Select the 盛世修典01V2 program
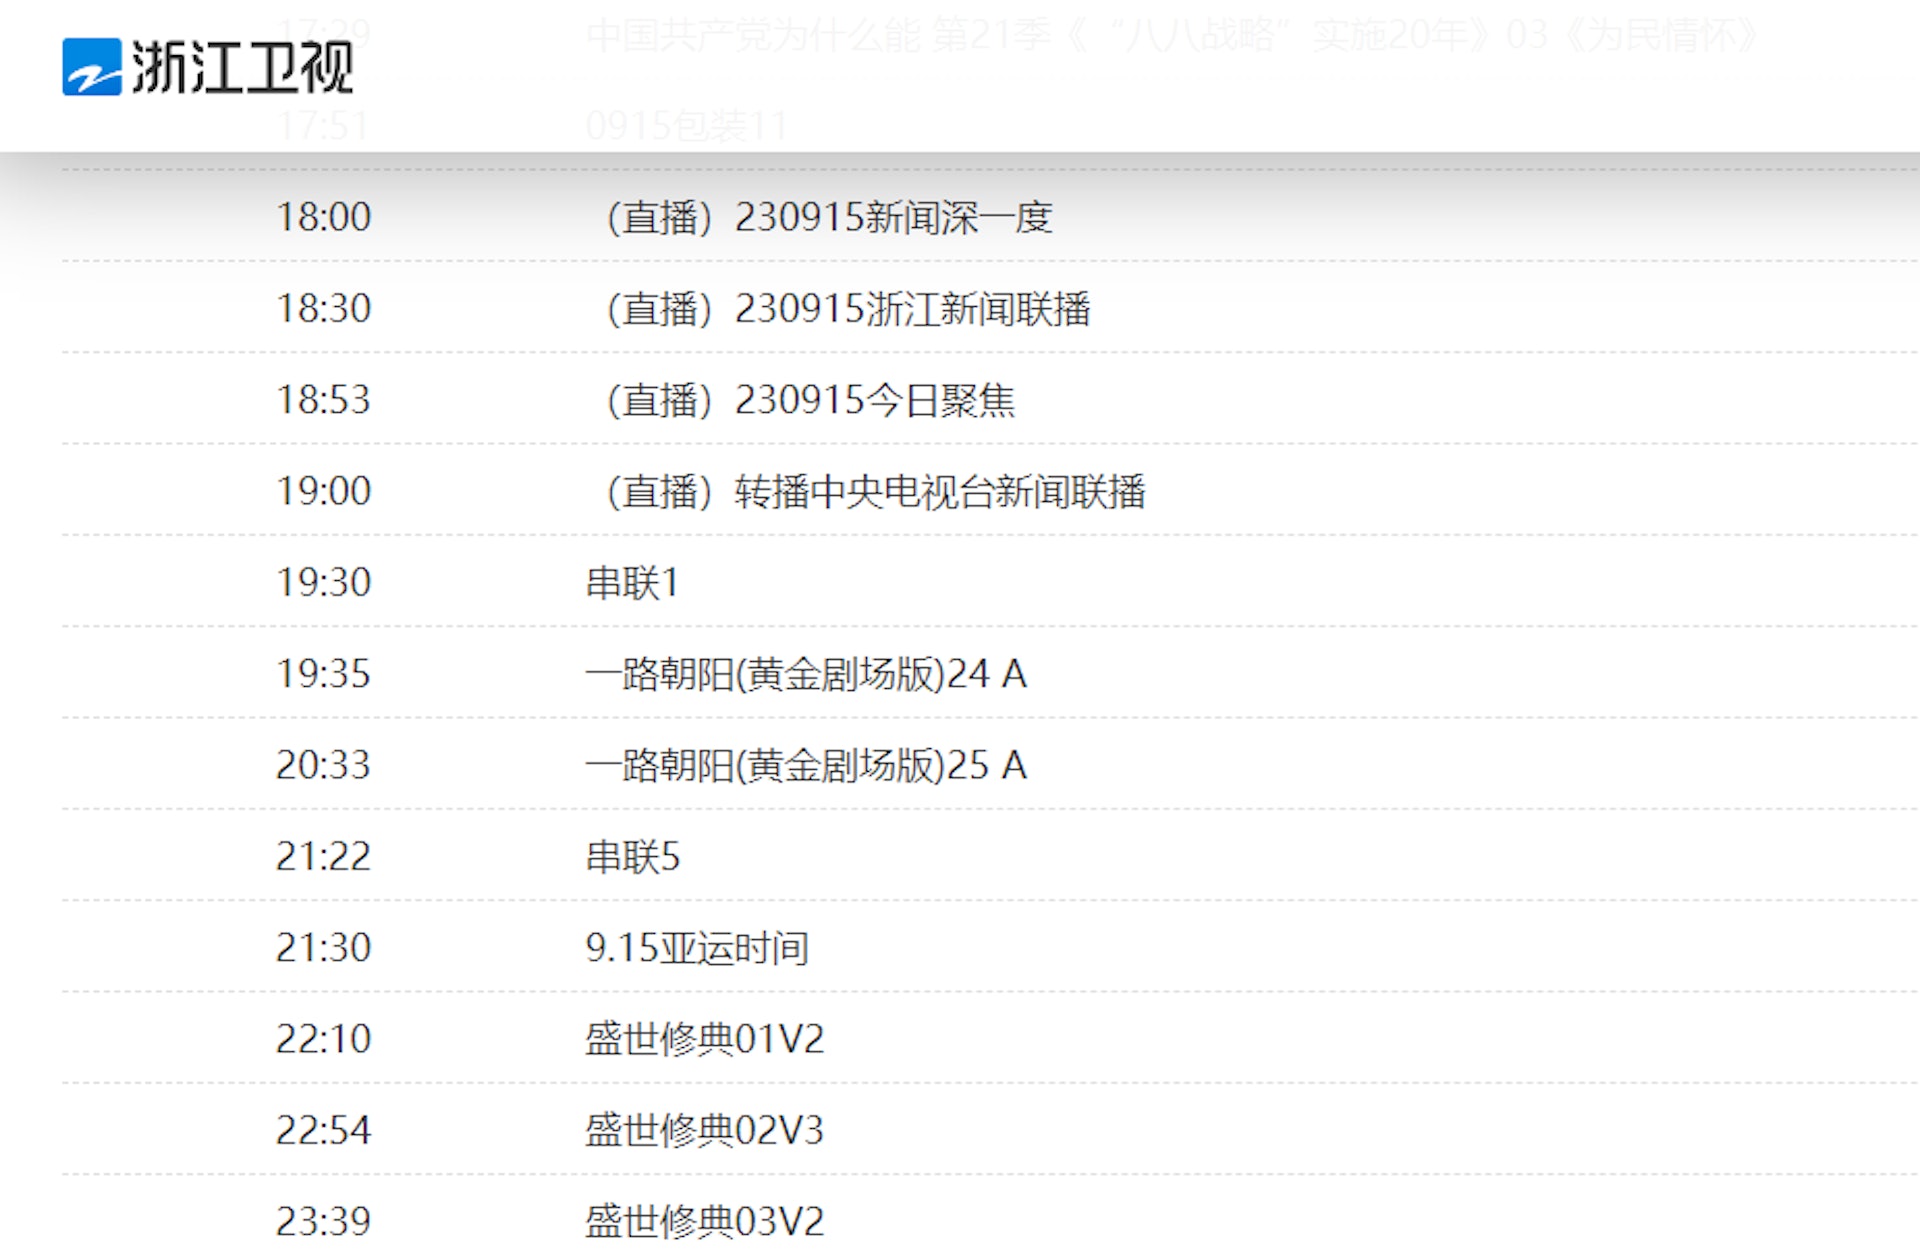Viewport: 1920px width, 1252px height. (704, 1039)
